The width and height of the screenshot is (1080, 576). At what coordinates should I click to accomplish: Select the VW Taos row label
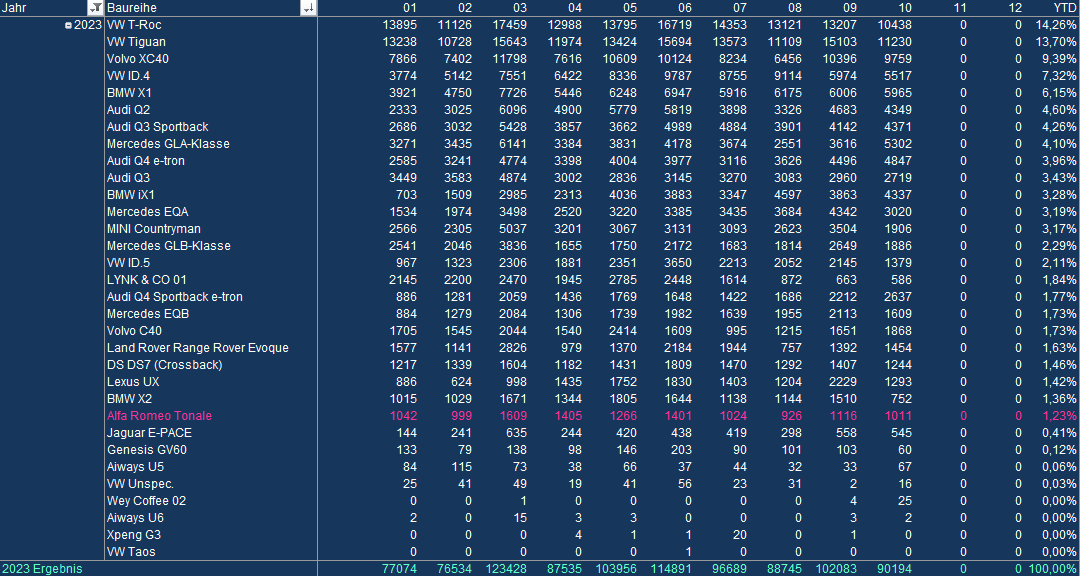pyautogui.click(x=131, y=552)
